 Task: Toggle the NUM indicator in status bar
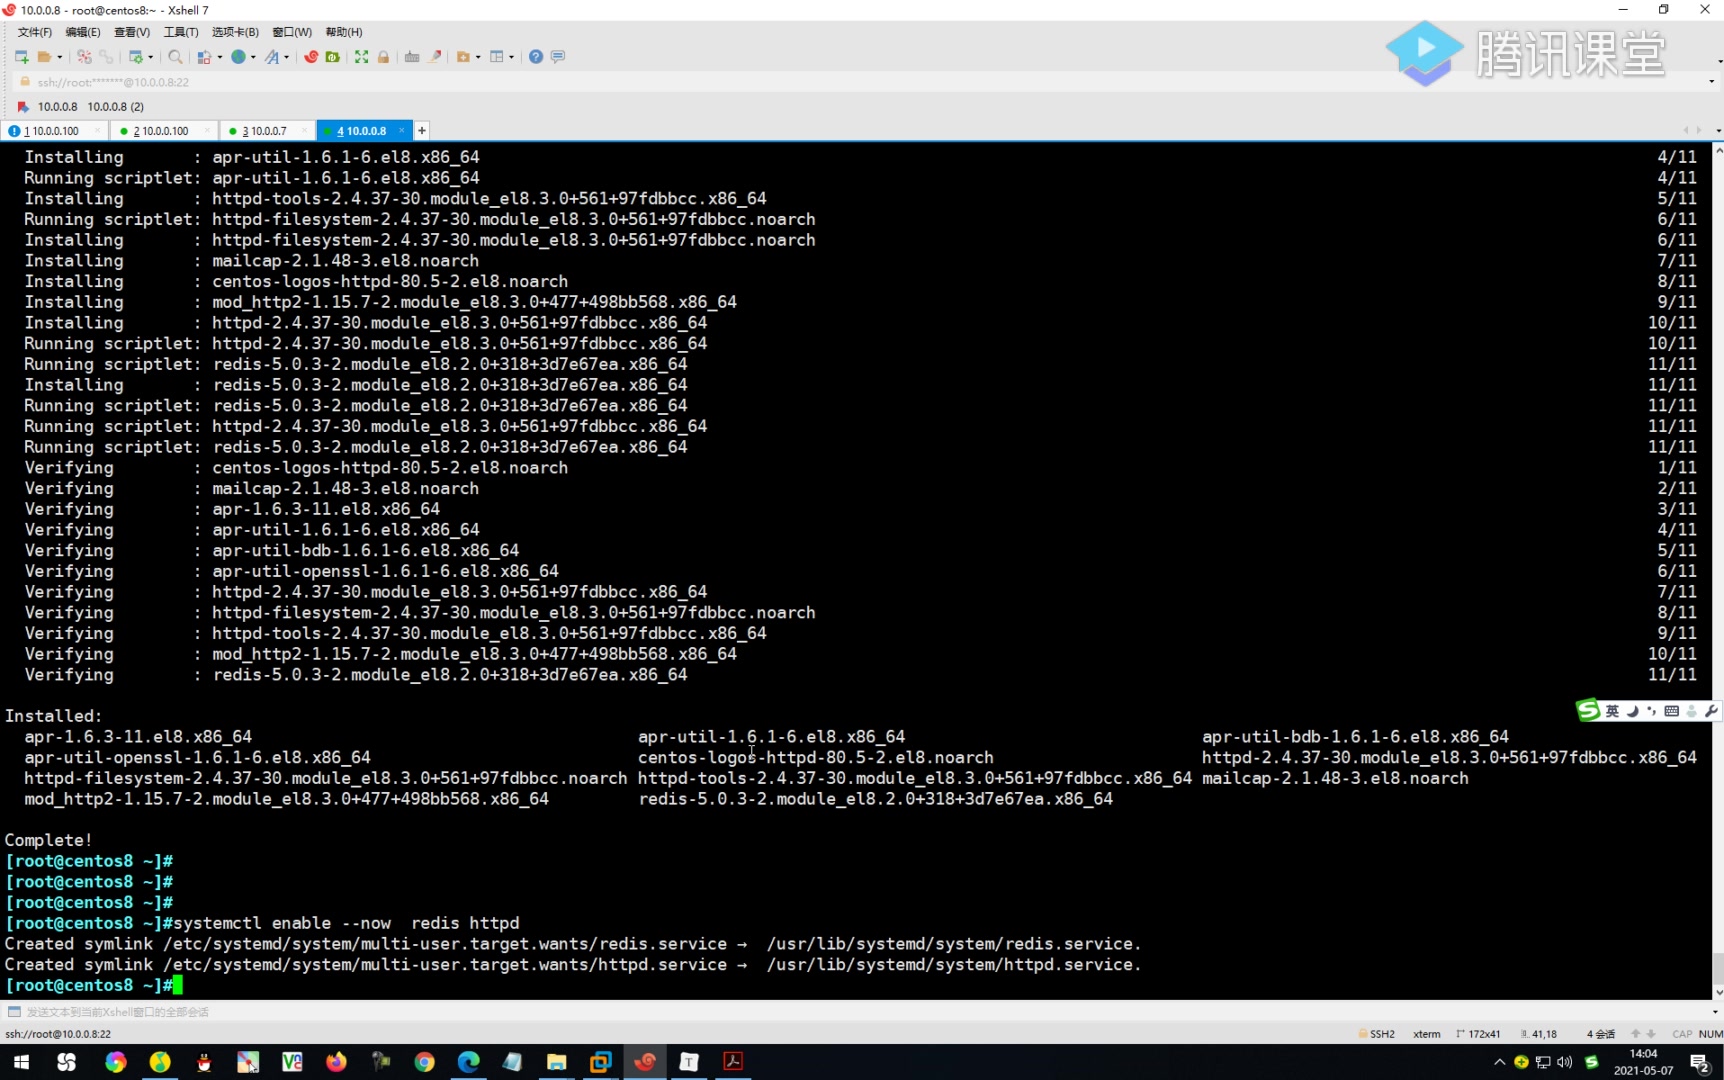pyautogui.click(x=1711, y=1033)
